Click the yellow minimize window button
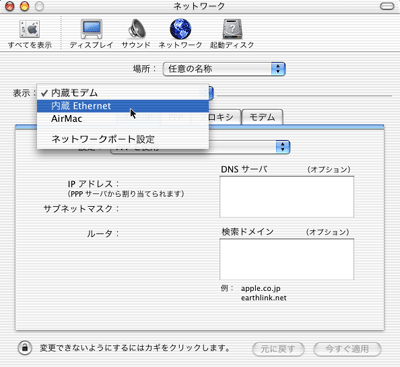 point(24,6)
